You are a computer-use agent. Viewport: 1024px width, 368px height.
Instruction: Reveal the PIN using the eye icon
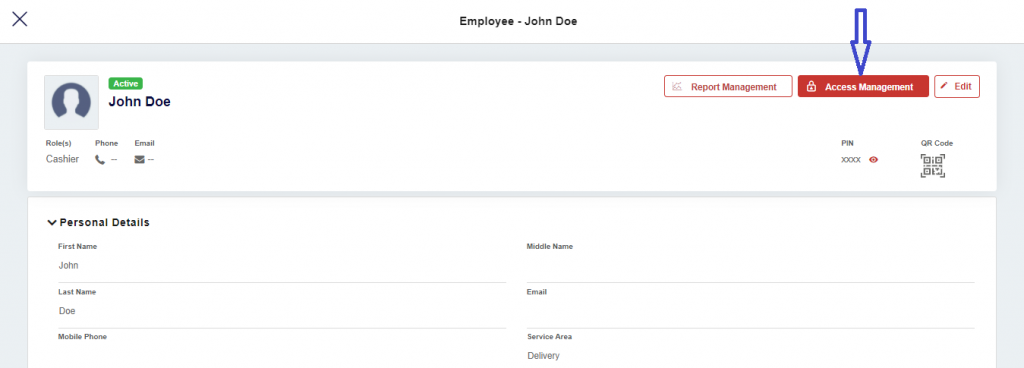873,159
